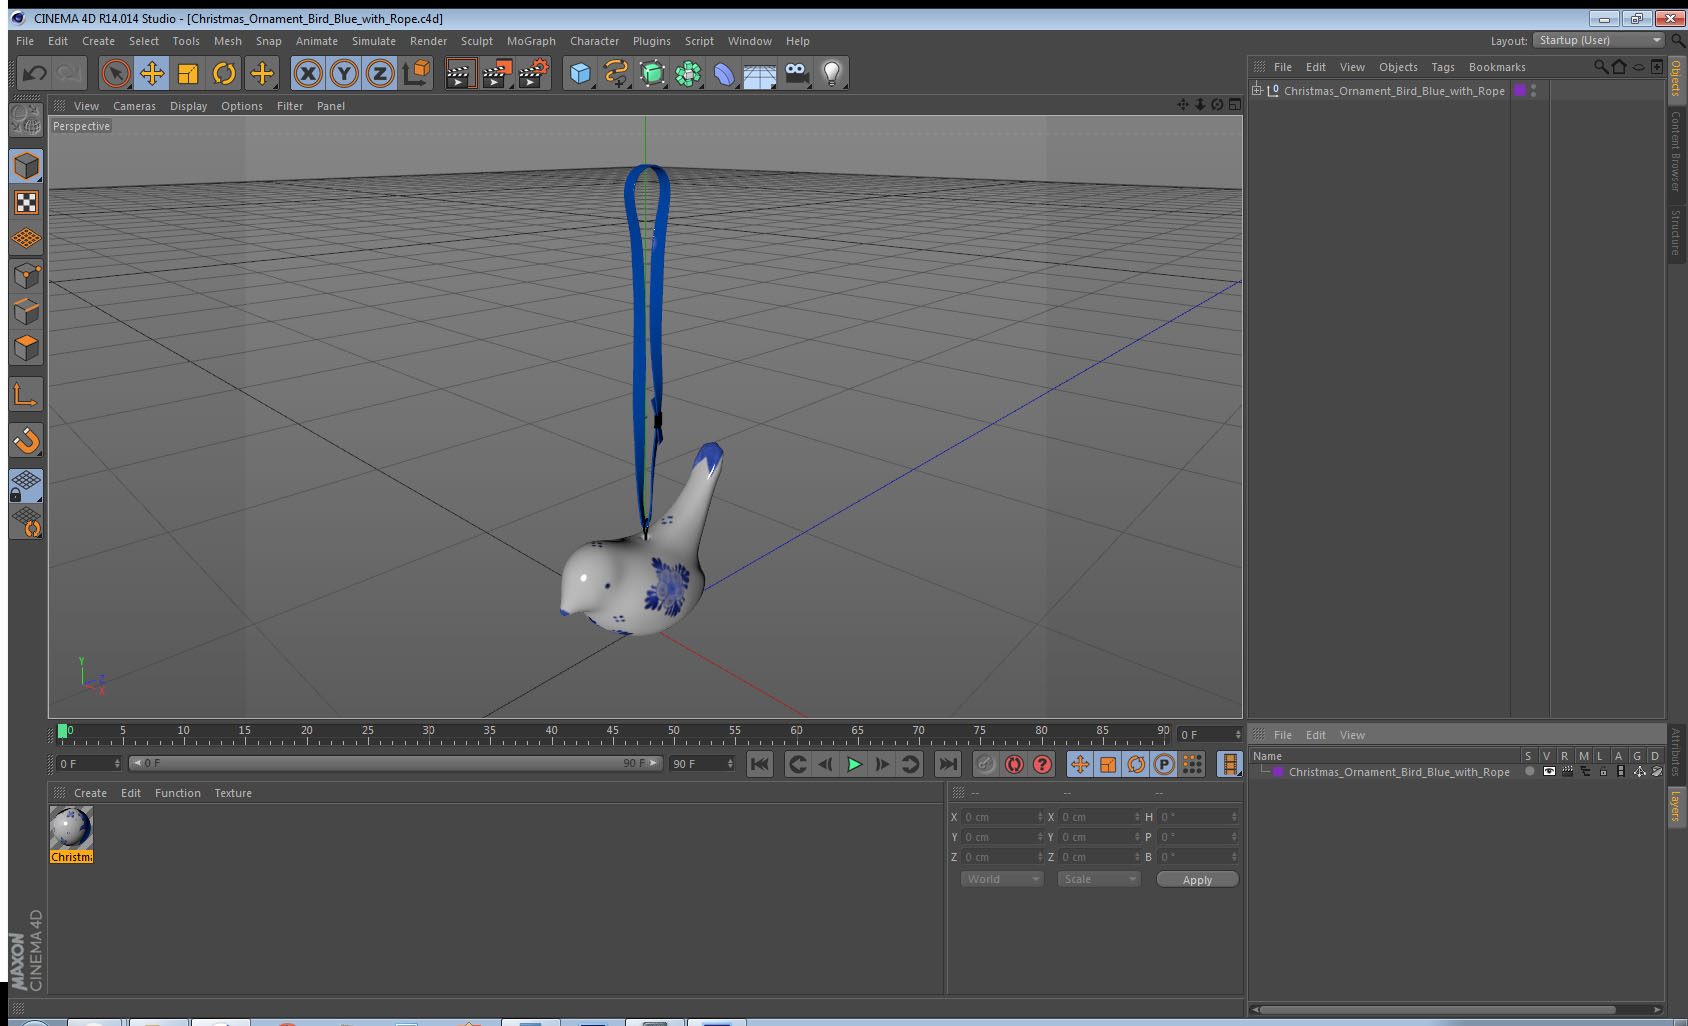Click Render View clapperboard icon

460,73
